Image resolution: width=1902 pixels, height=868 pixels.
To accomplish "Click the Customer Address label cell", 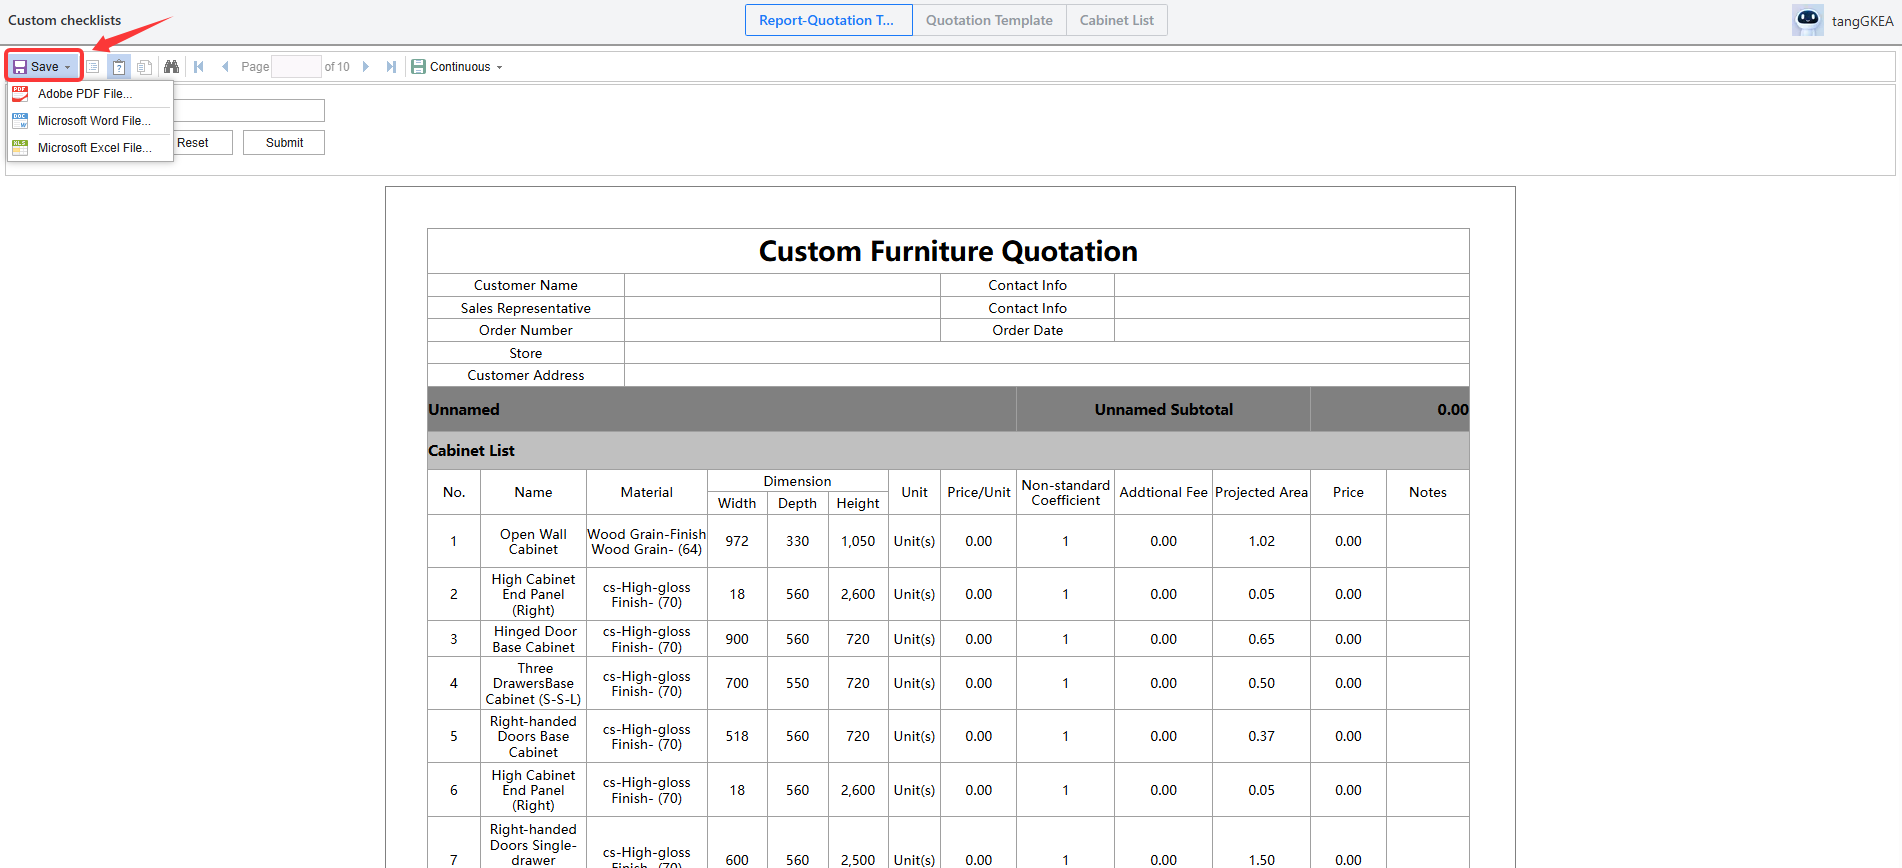I will coord(526,375).
